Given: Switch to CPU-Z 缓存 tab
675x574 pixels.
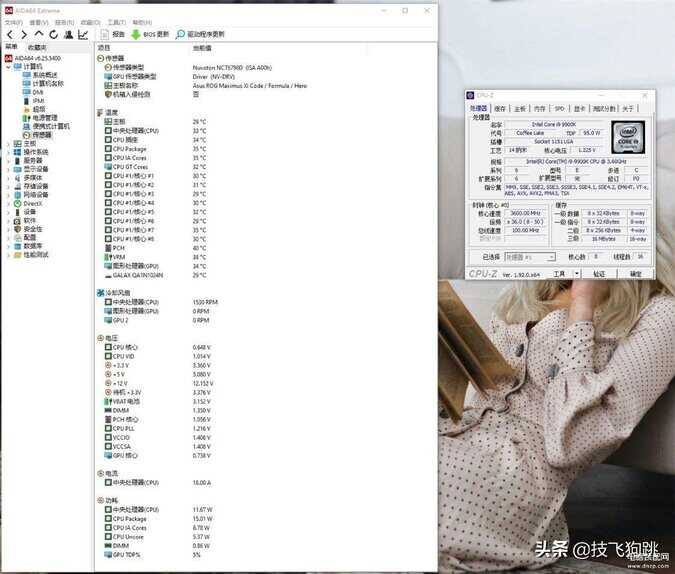Looking at the screenshot, I should tap(500, 109).
